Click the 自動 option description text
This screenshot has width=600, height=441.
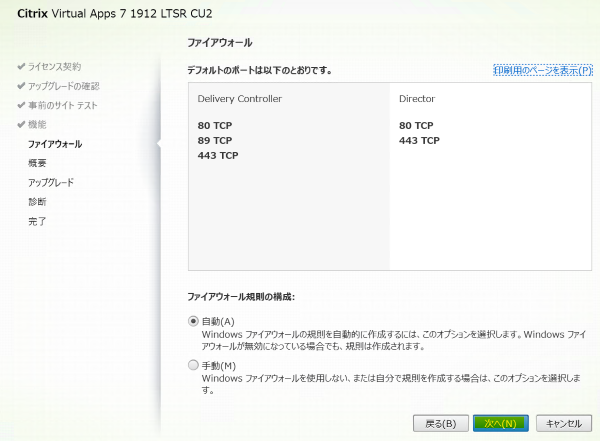(394, 340)
